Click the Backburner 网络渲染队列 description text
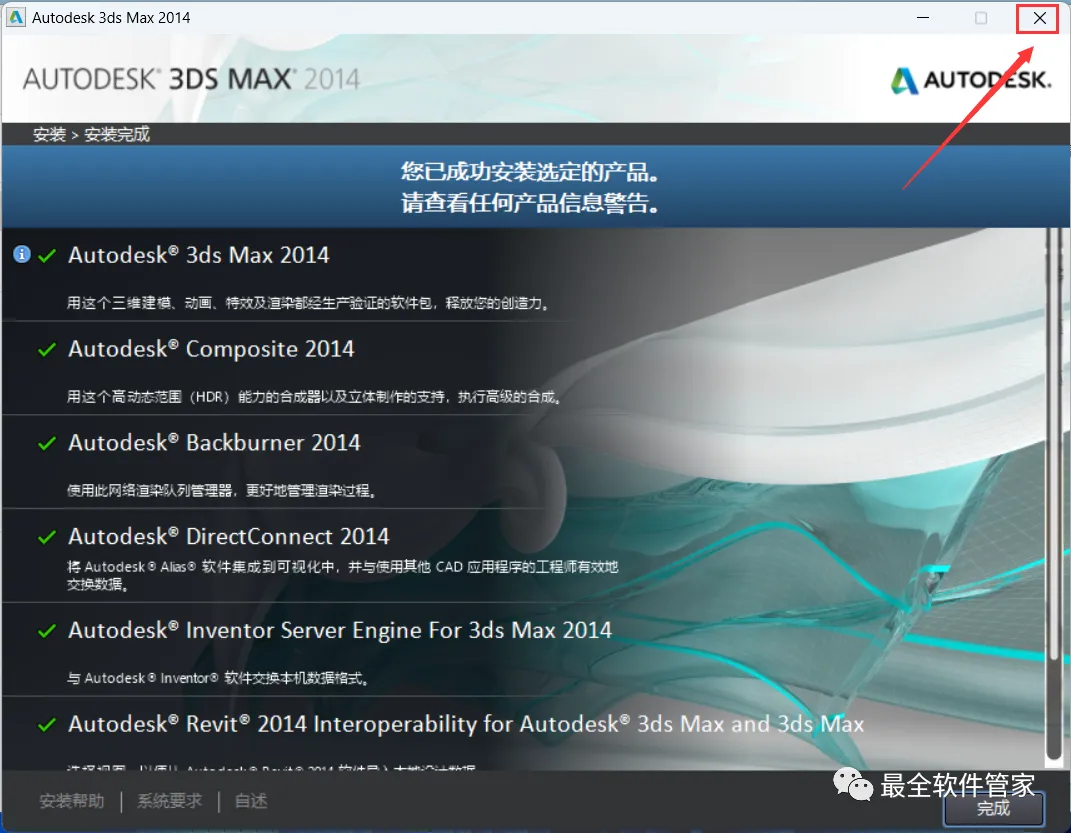The image size is (1071, 833). (x=221, y=490)
